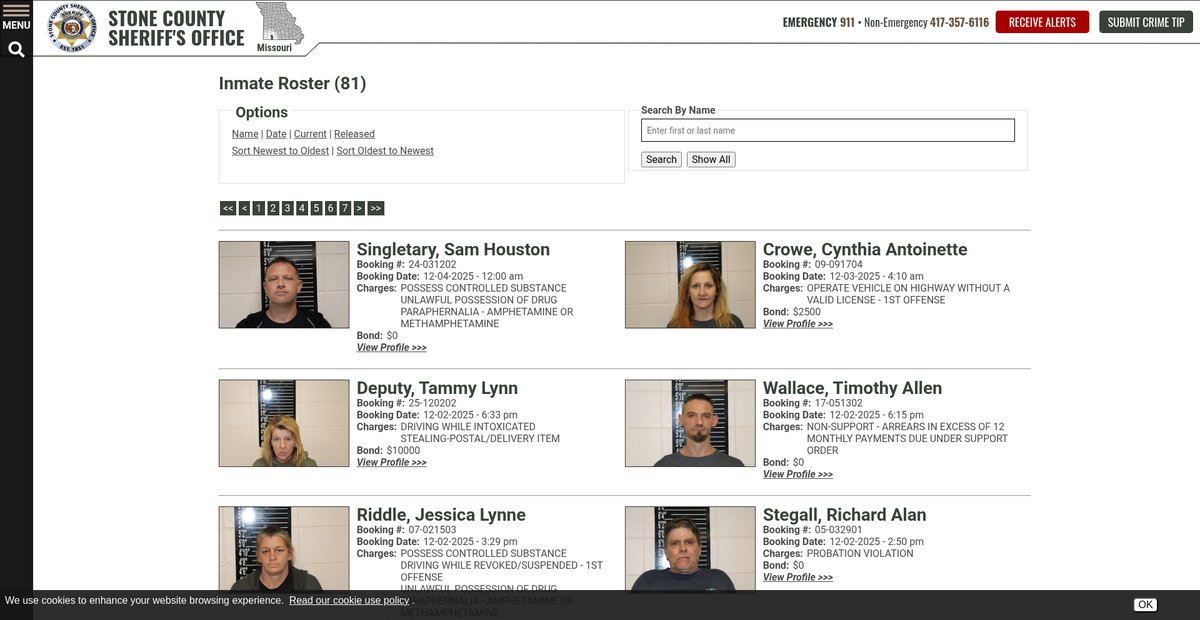View Profile for Singletary, Sam Houston
The image size is (1200, 620).
[392, 348]
